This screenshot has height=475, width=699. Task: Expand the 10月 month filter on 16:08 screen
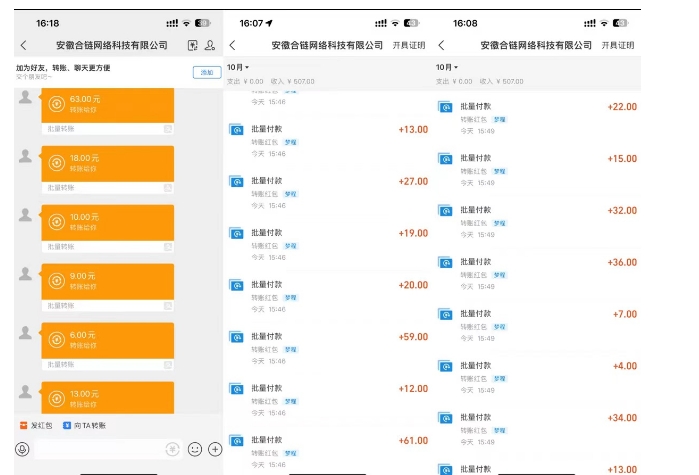[447, 67]
